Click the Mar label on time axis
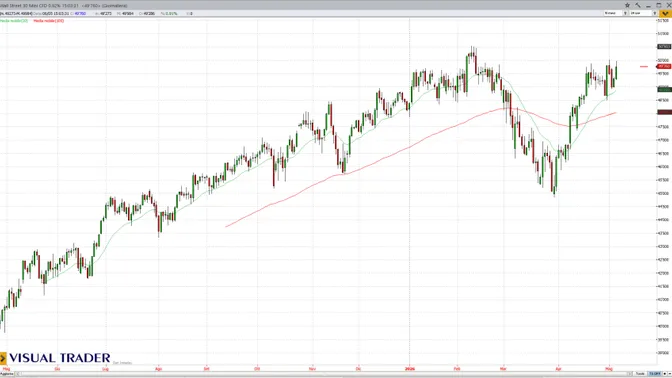 pyautogui.click(x=503, y=369)
